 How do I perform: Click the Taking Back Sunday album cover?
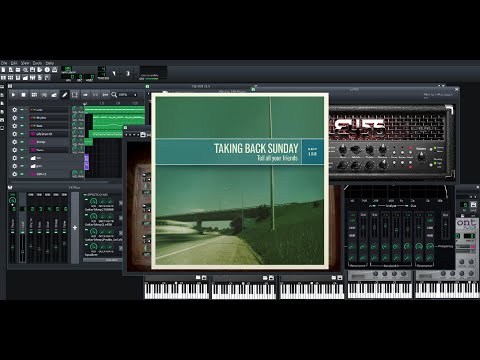(240, 181)
